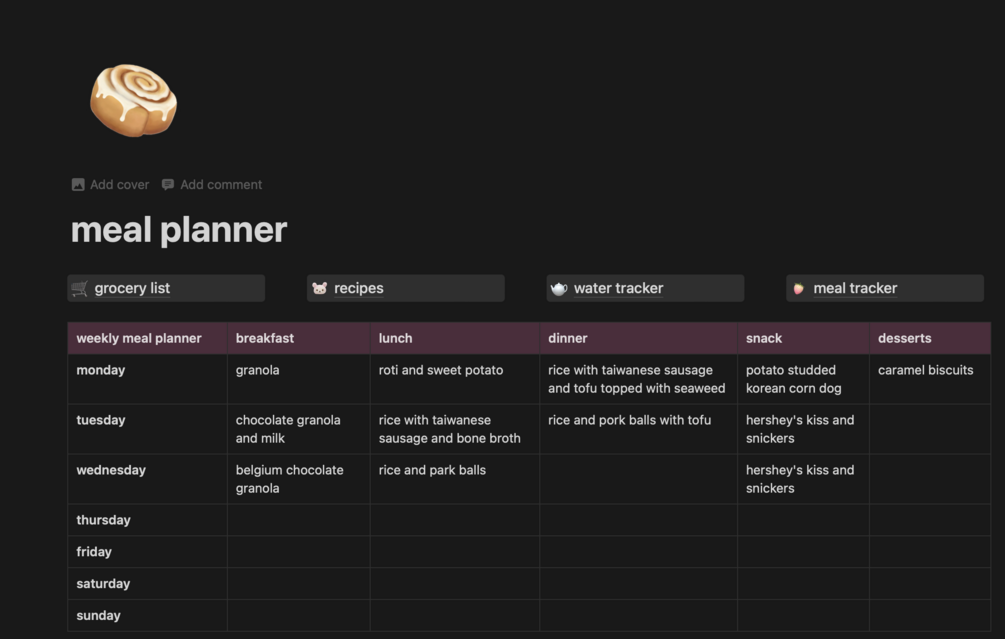Click the teapot icon beside water tracker

559,289
